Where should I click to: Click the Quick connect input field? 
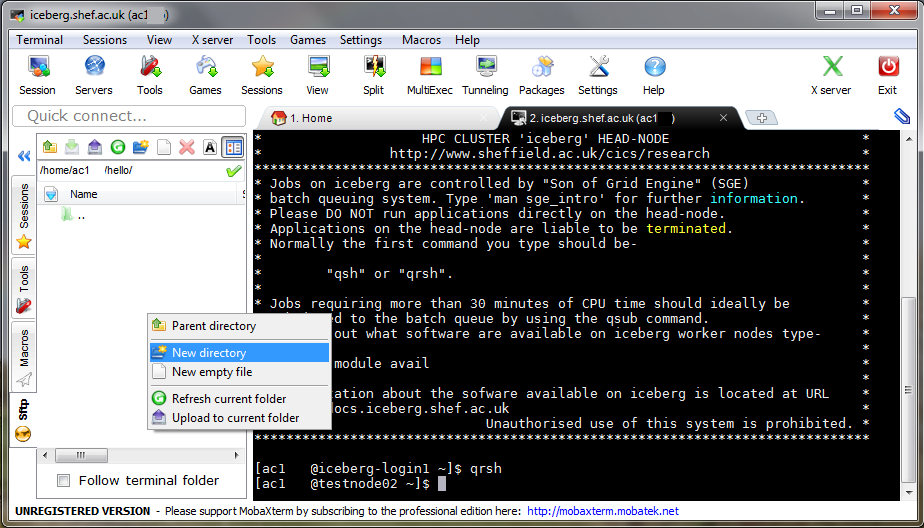click(x=129, y=116)
